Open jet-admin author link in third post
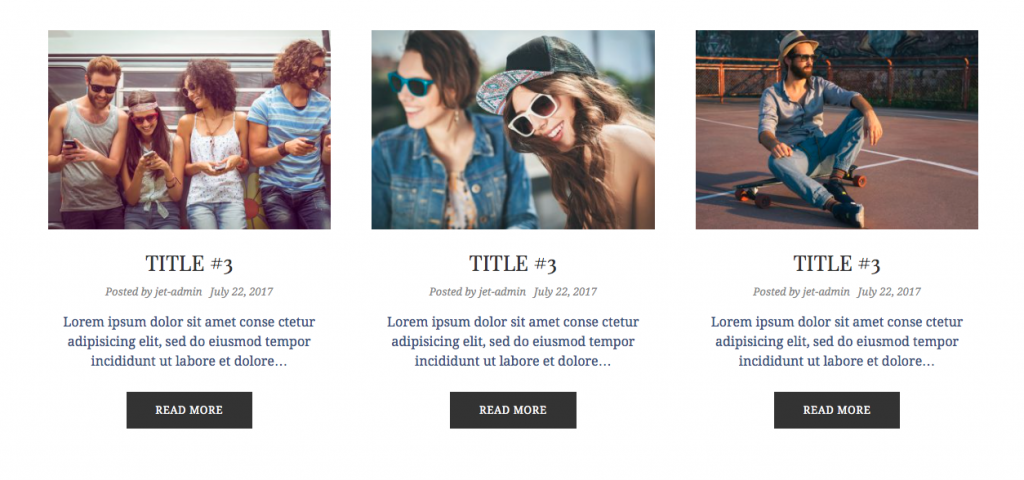This screenshot has height=480, width=1024. point(826,292)
